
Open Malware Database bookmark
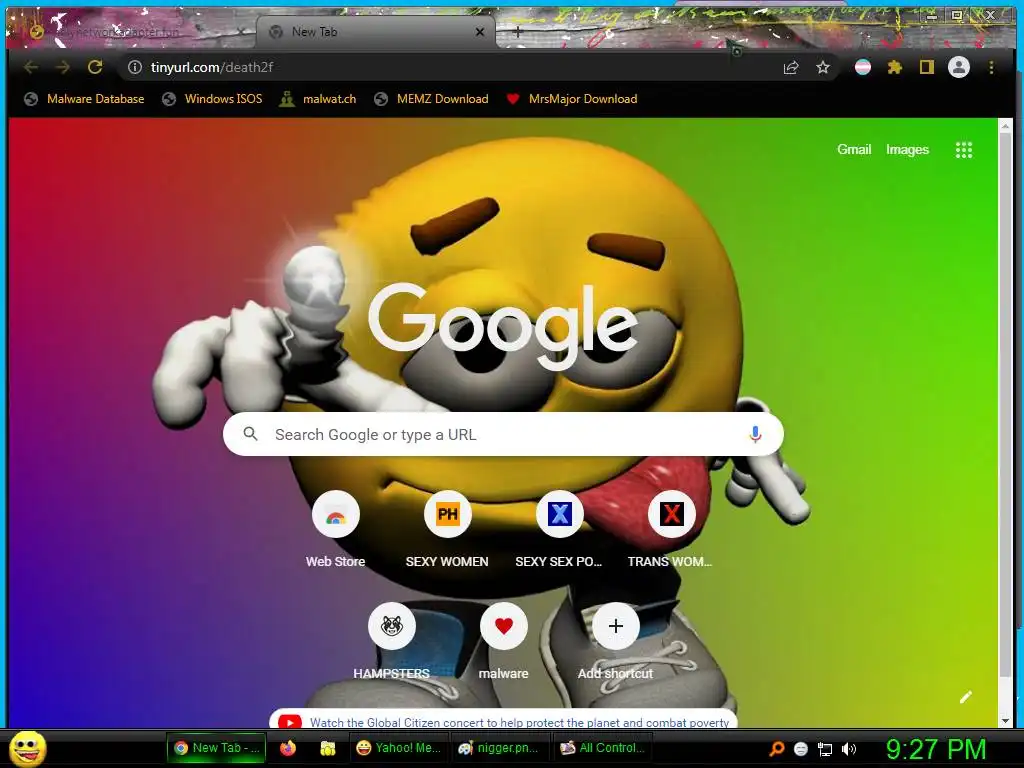[x=84, y=99]
